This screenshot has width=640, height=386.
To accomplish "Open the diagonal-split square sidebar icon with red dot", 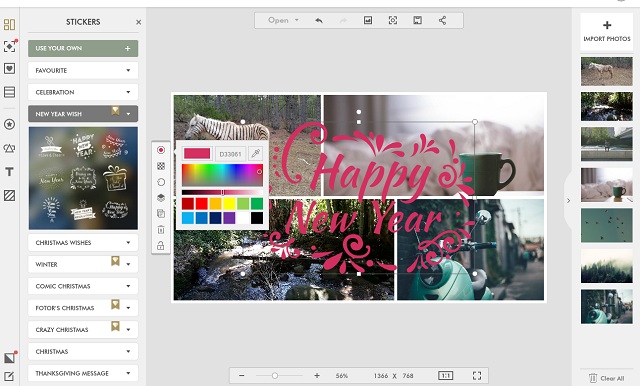I will [9, 358].
